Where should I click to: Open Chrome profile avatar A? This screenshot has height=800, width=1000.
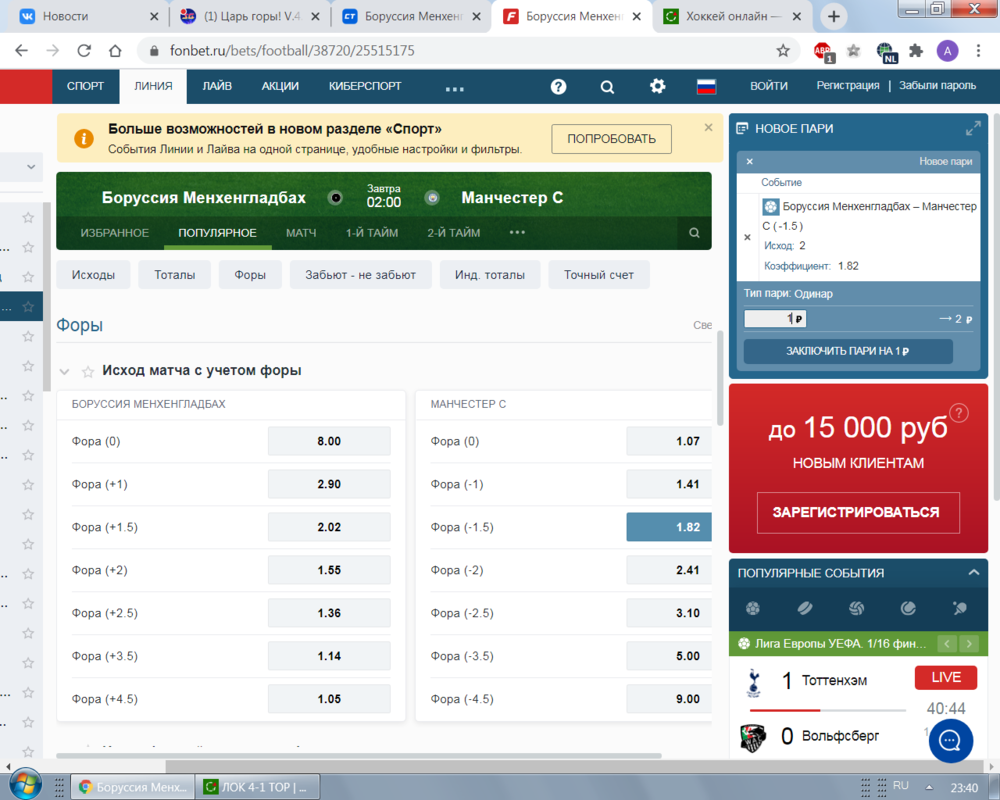947,51
